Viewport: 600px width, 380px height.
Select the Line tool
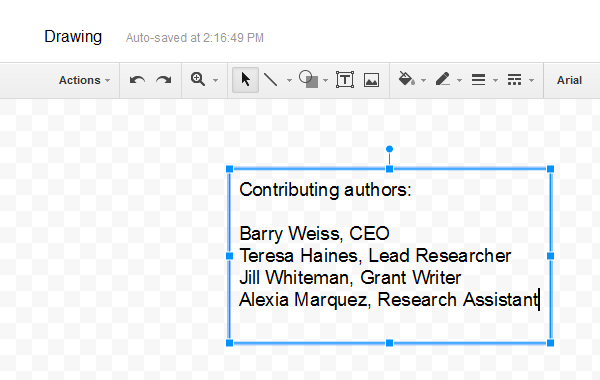[271, 80]
